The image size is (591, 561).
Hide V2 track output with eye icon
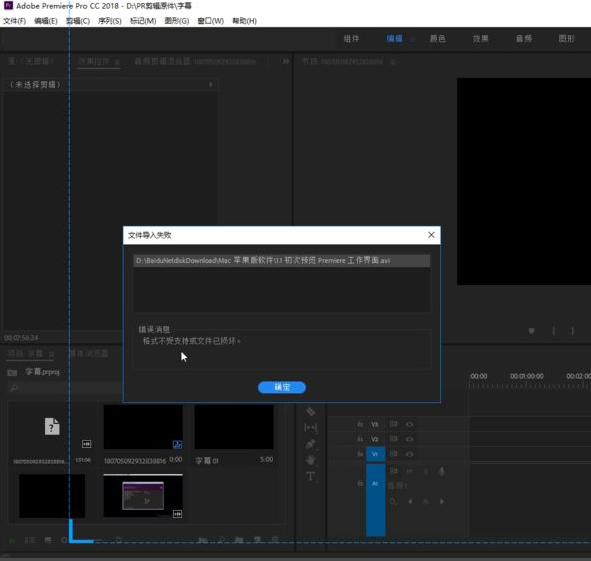point(409,439)
